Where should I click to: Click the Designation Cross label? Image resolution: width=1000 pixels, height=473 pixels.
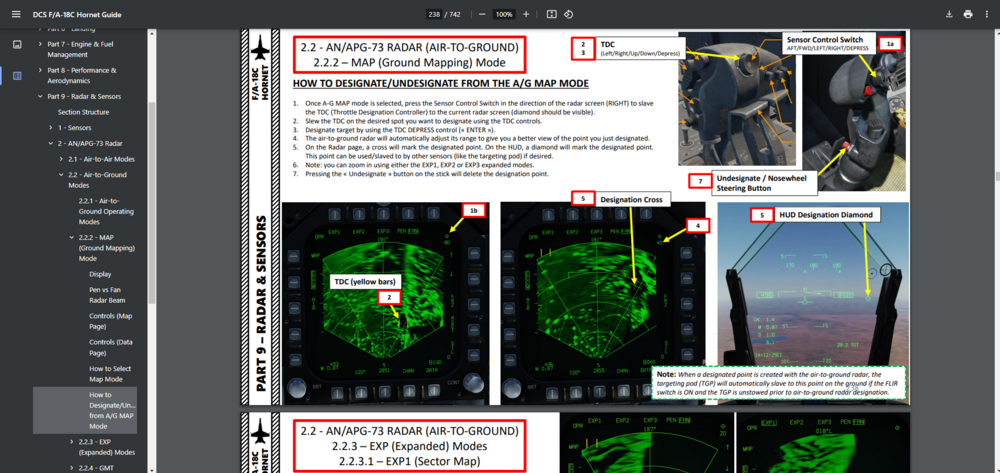click(x=631, y=200)
